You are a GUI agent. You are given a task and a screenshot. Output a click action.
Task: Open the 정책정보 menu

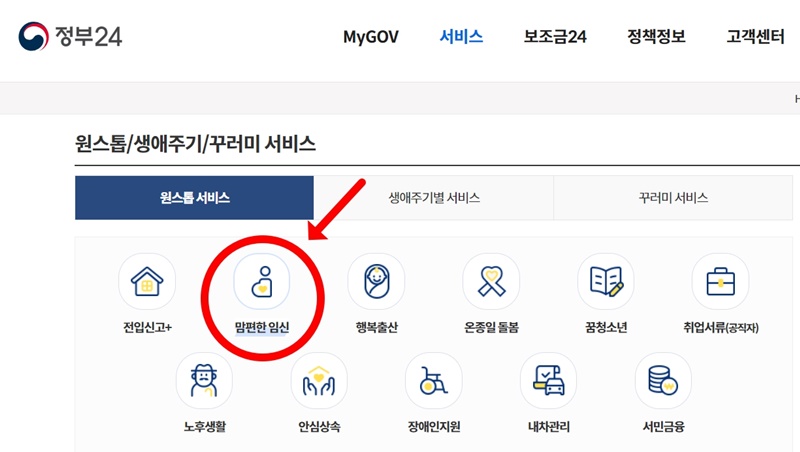[656, 36]
